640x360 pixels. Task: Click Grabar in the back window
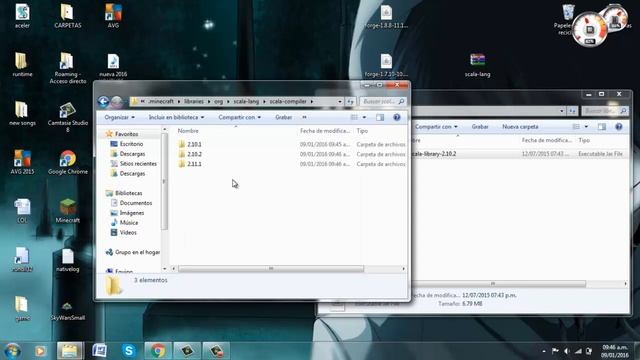pos(480,127)
